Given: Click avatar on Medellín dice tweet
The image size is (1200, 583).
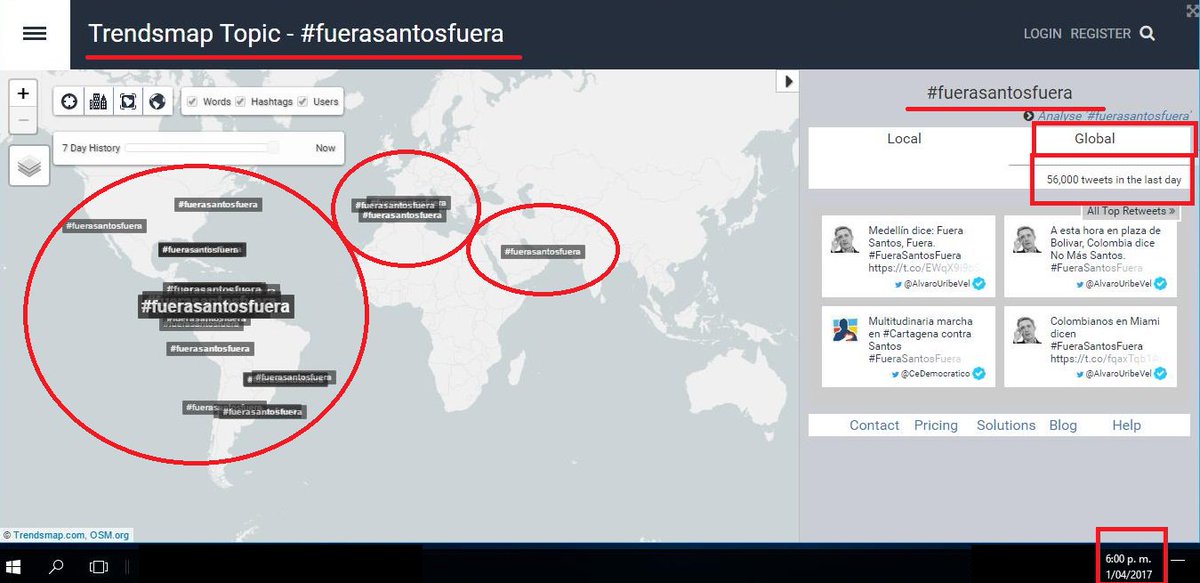Looking at the screenshot, I should (x=846, y=239).
